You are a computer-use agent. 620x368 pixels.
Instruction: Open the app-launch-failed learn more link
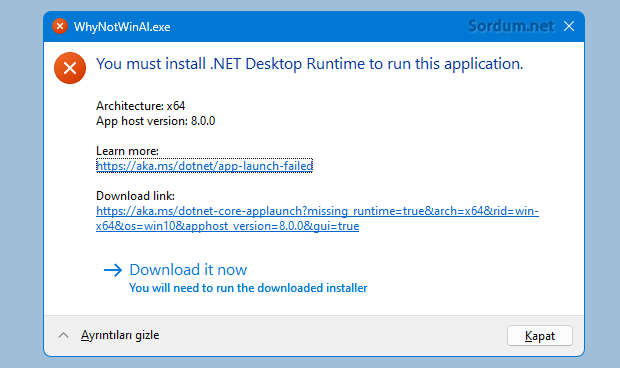point(204,166)
